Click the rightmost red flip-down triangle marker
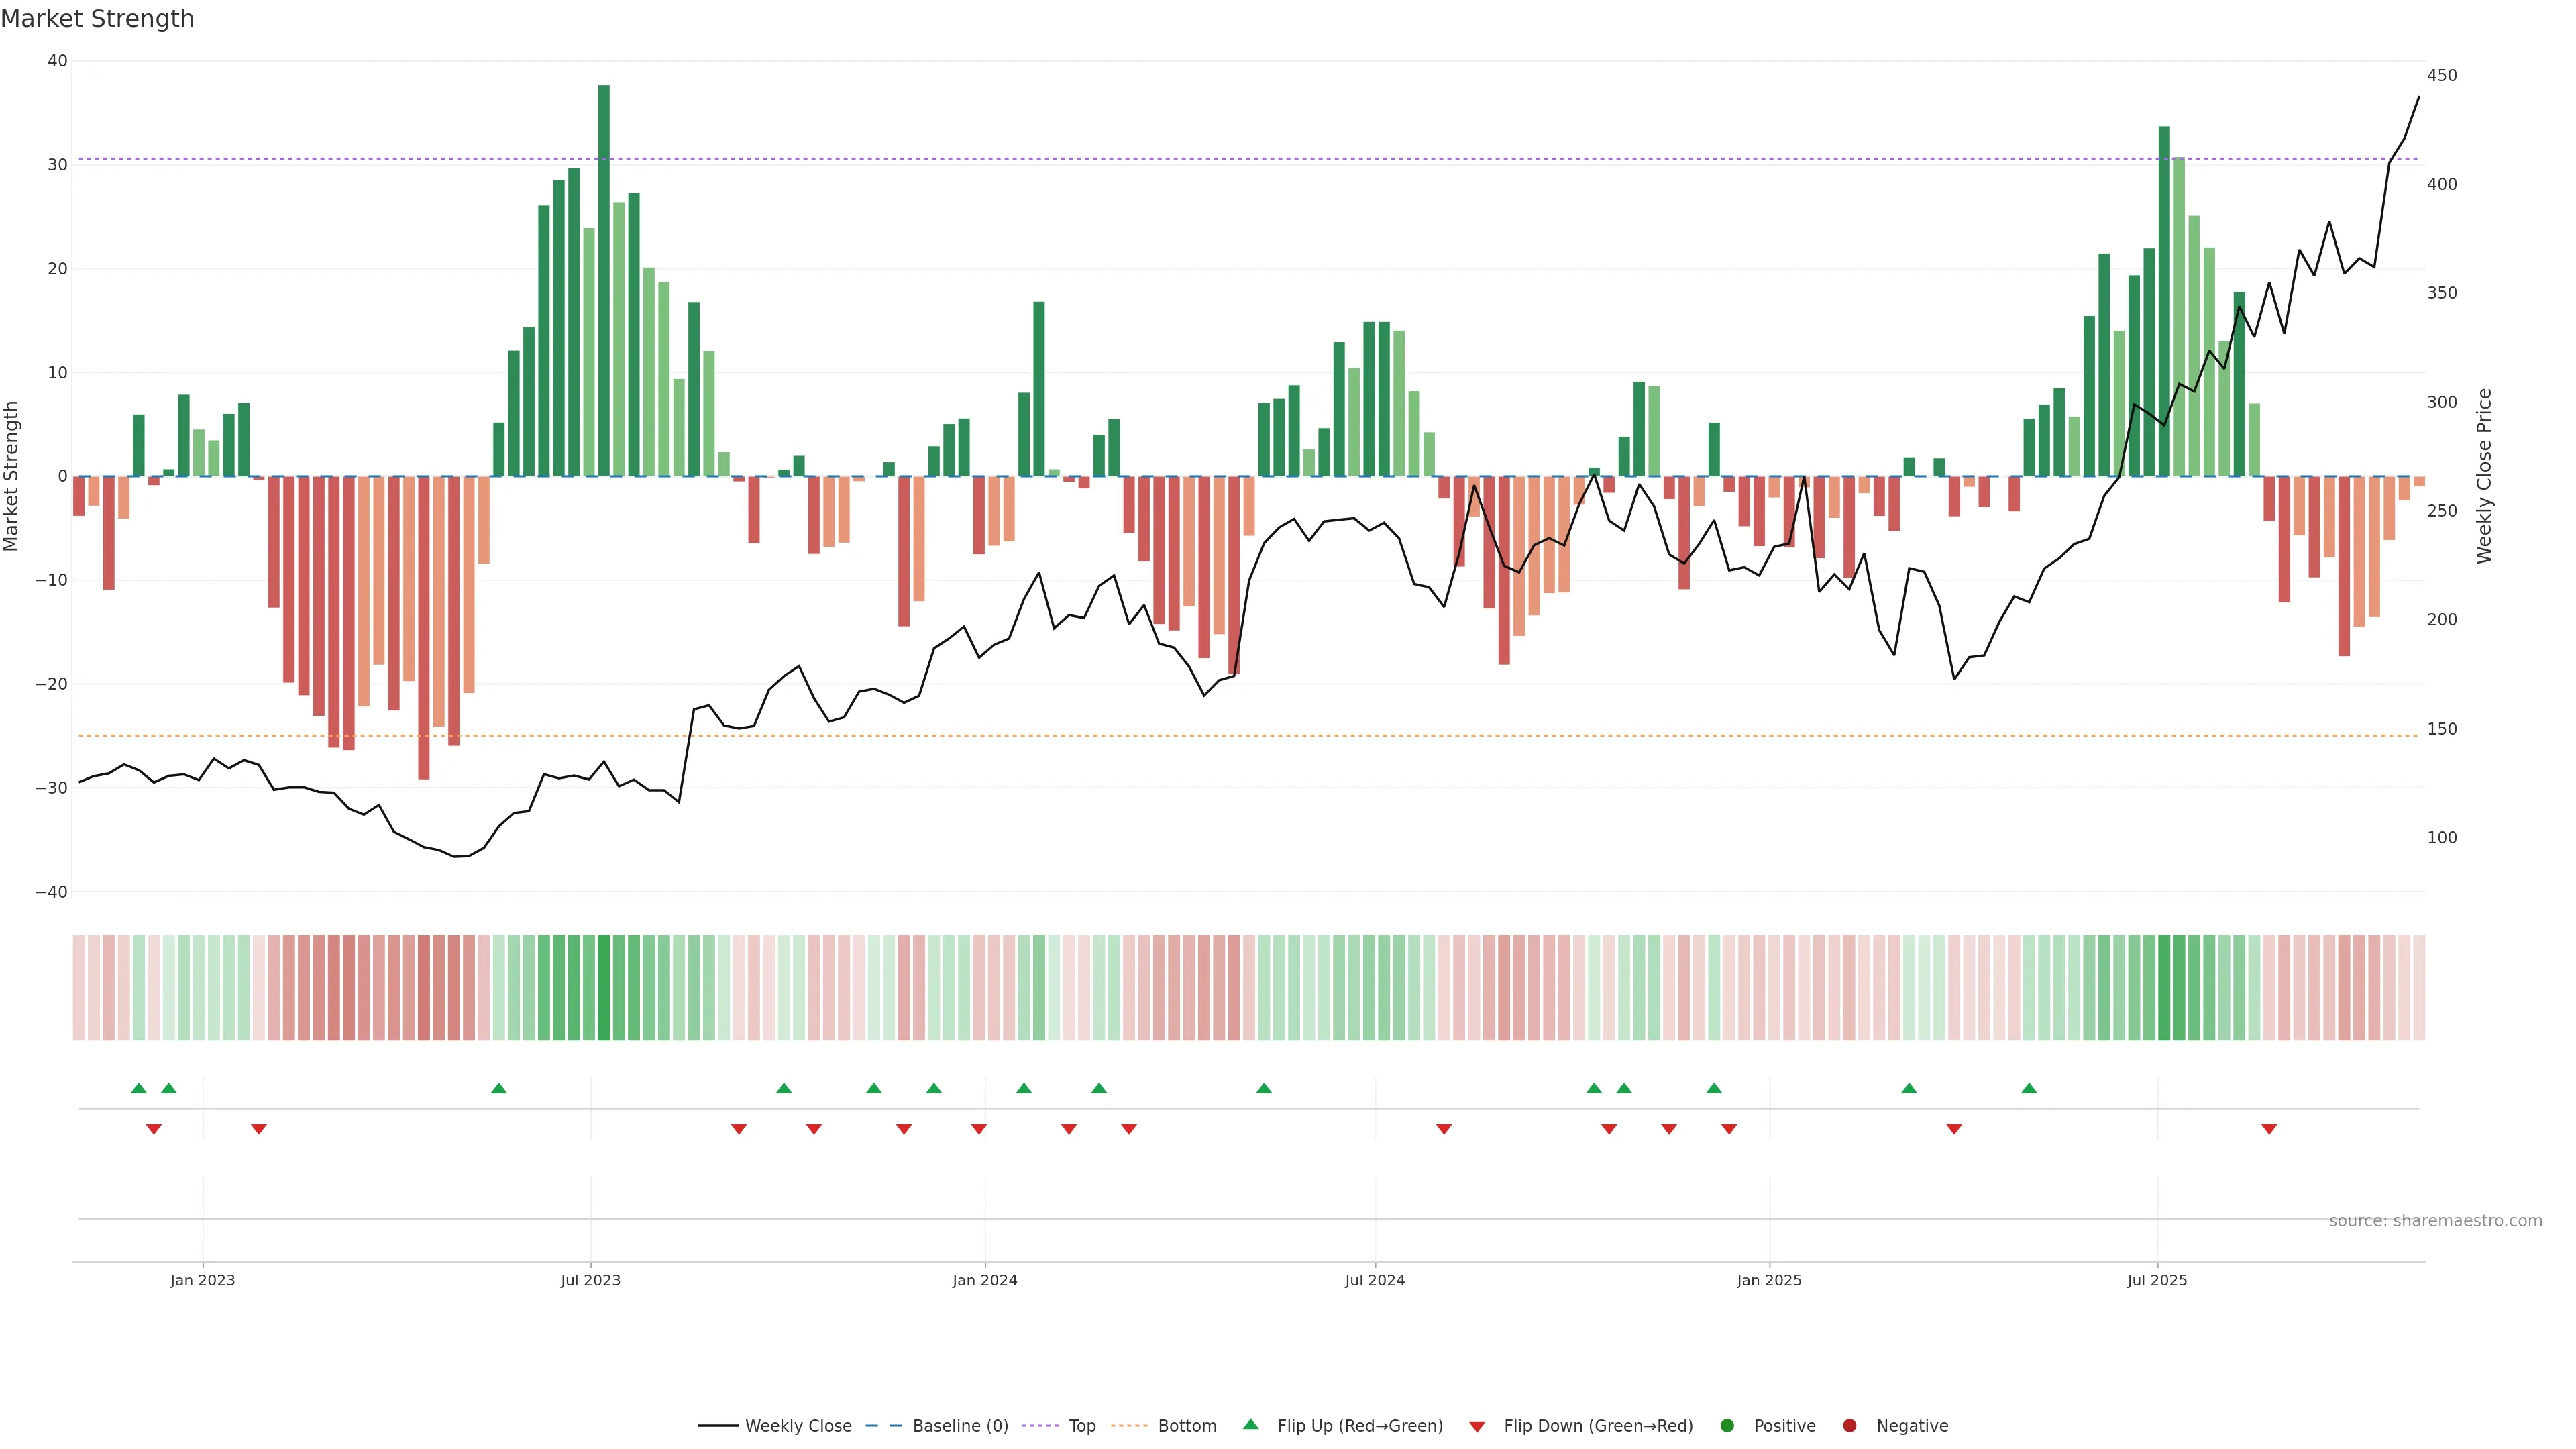Screen dimensions: 2576x1449 coord(2269,1129)
